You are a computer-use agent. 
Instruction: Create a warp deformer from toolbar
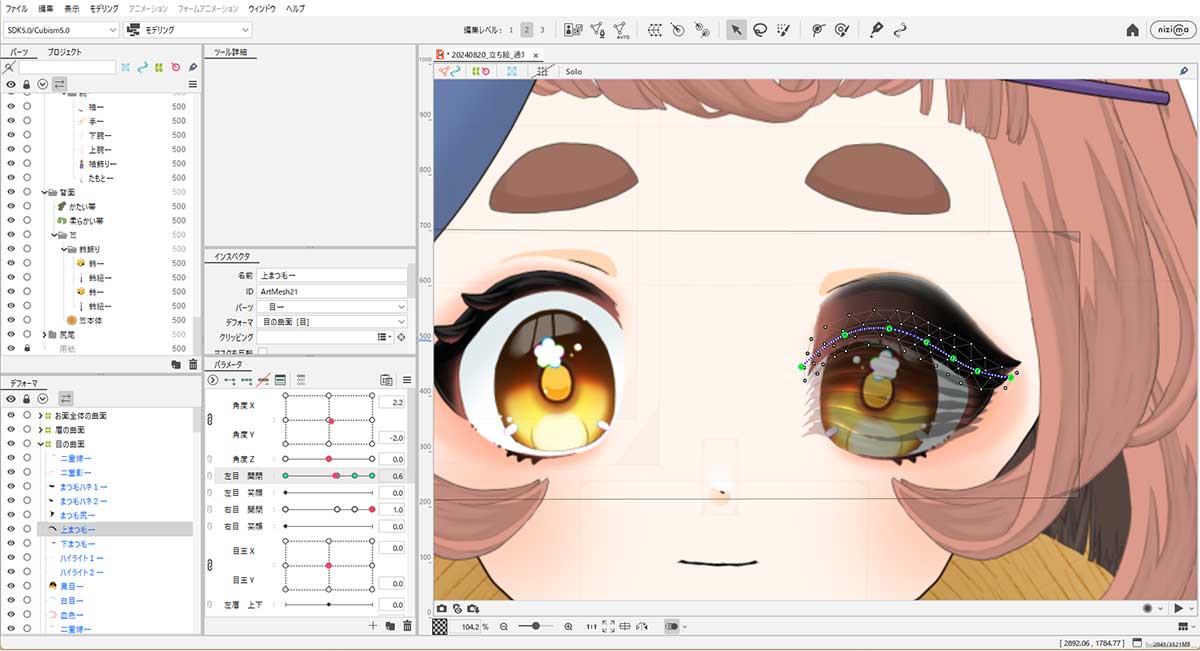[x=655, y=30]
